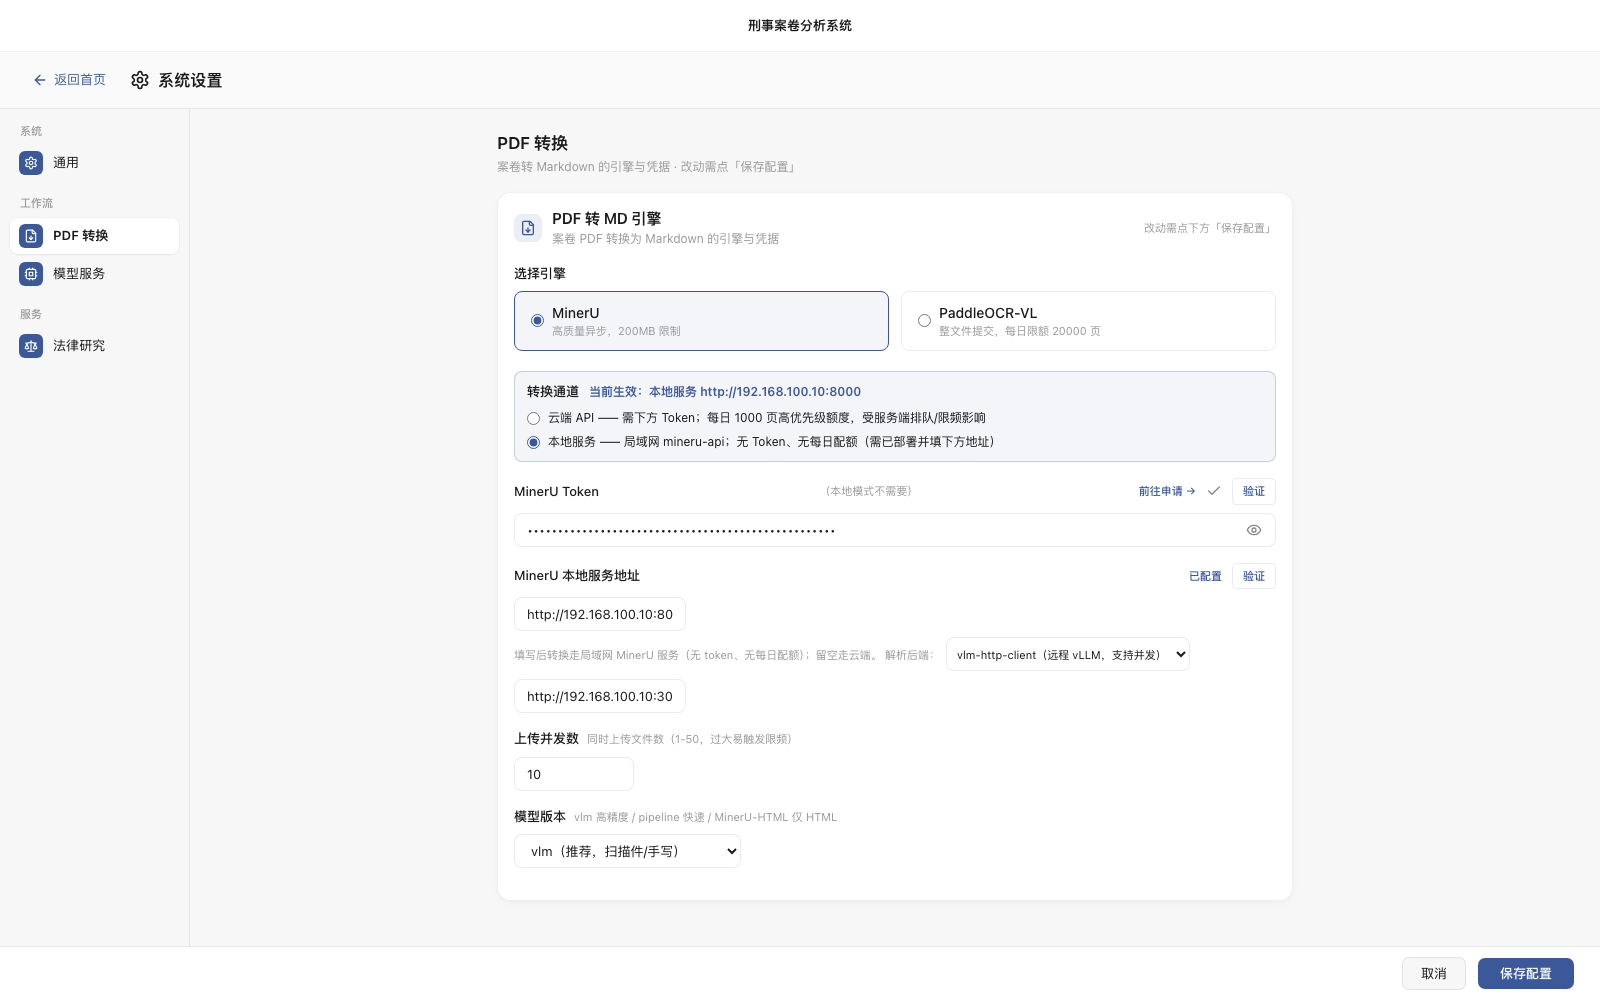Open the PDF 转换 settings section
The width and height of the screenshot is (1600, 1000).
[x=95, y=236]
